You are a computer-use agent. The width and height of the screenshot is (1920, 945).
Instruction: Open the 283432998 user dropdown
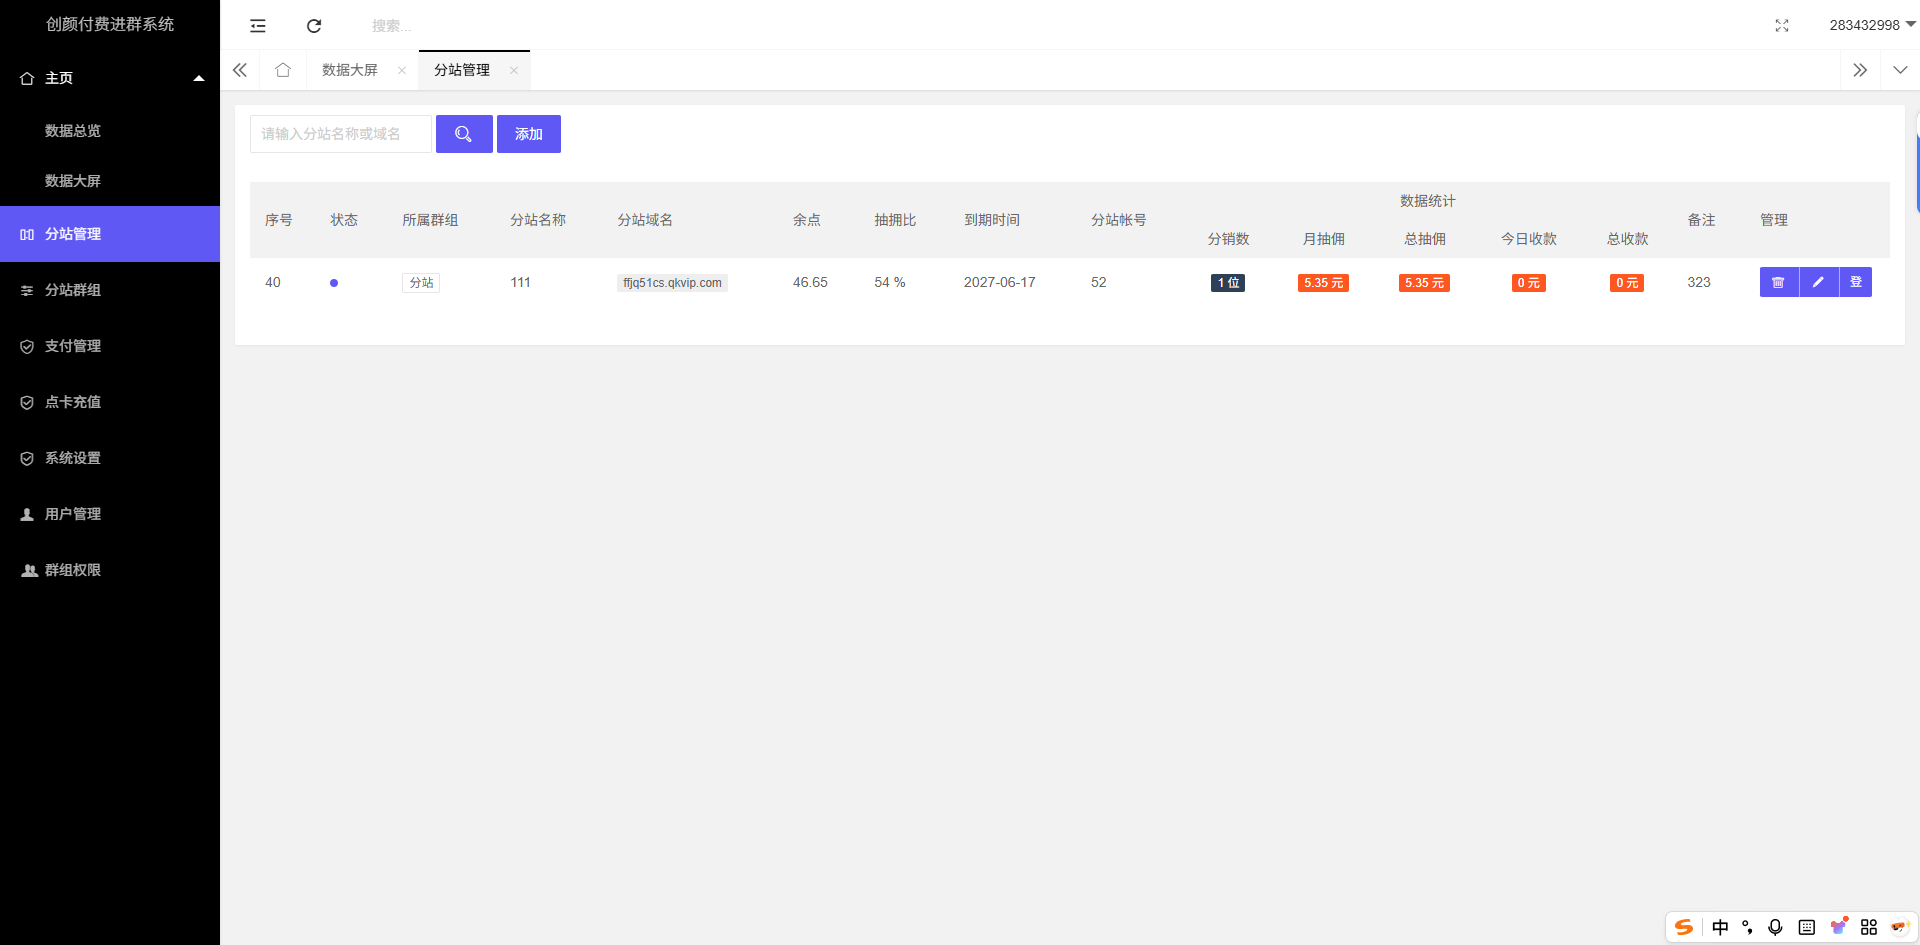coord(1871,25)
